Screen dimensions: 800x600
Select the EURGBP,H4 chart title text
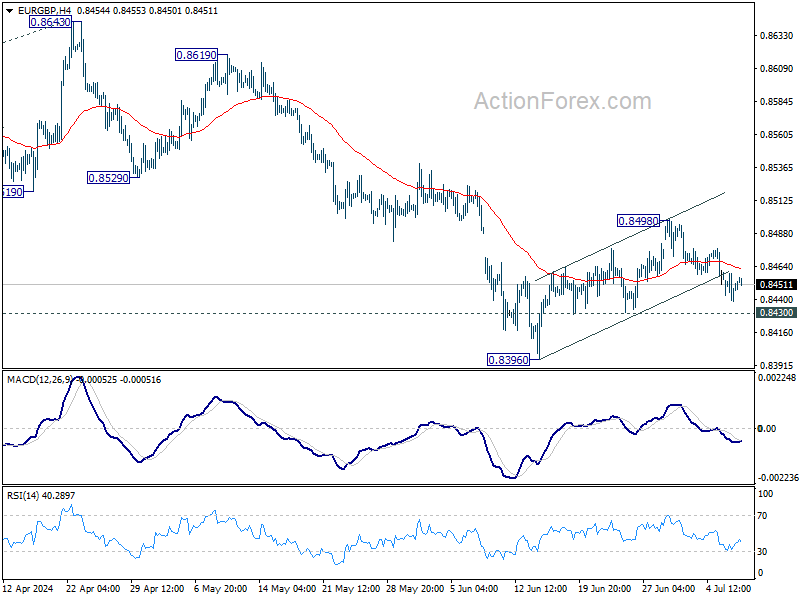(44, 11)
